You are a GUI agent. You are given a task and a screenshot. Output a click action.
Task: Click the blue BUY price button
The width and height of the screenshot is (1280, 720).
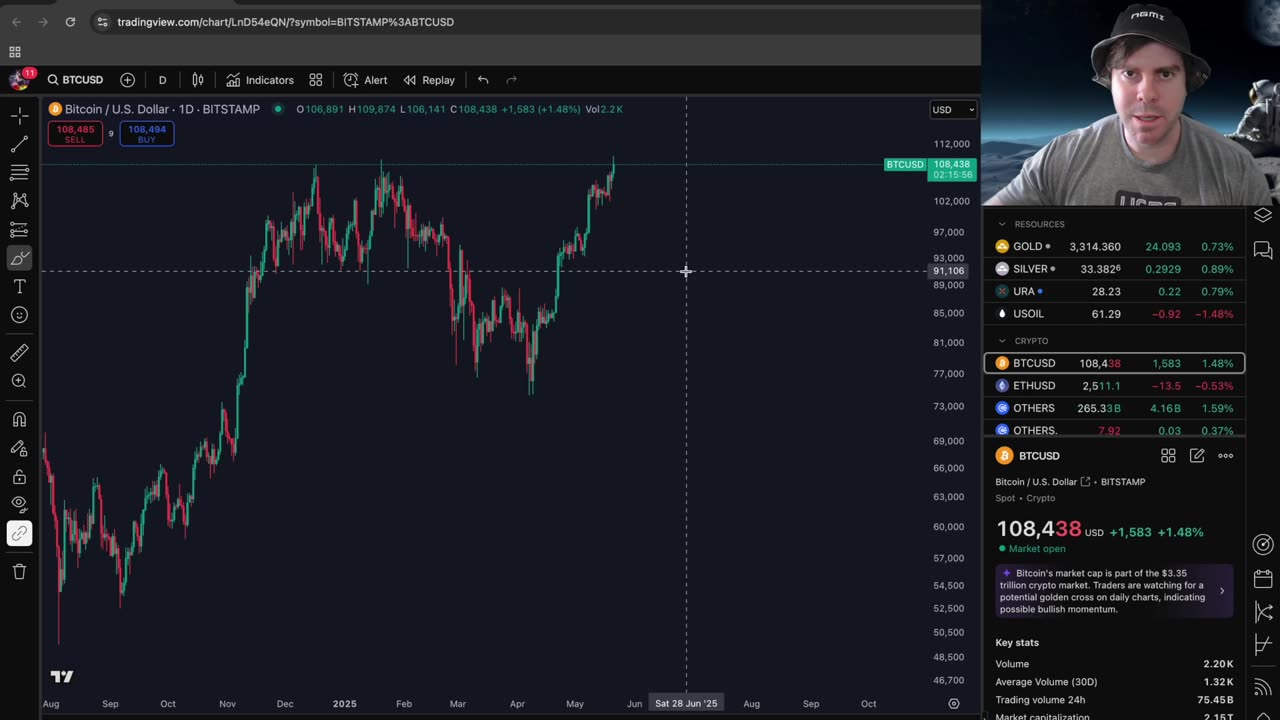click(x=147, y=134)
